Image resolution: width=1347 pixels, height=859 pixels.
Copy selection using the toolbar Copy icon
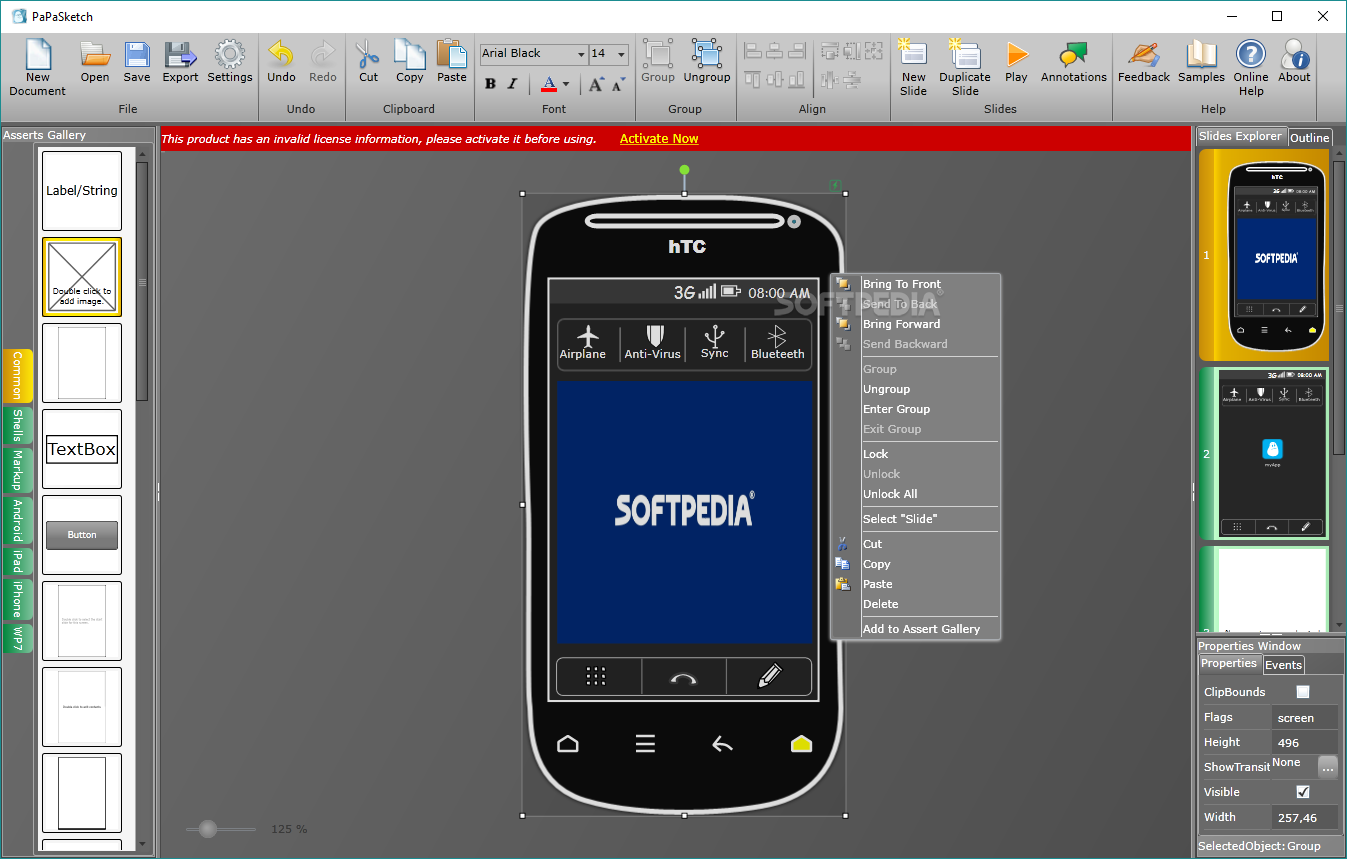[x=409, y=54]
